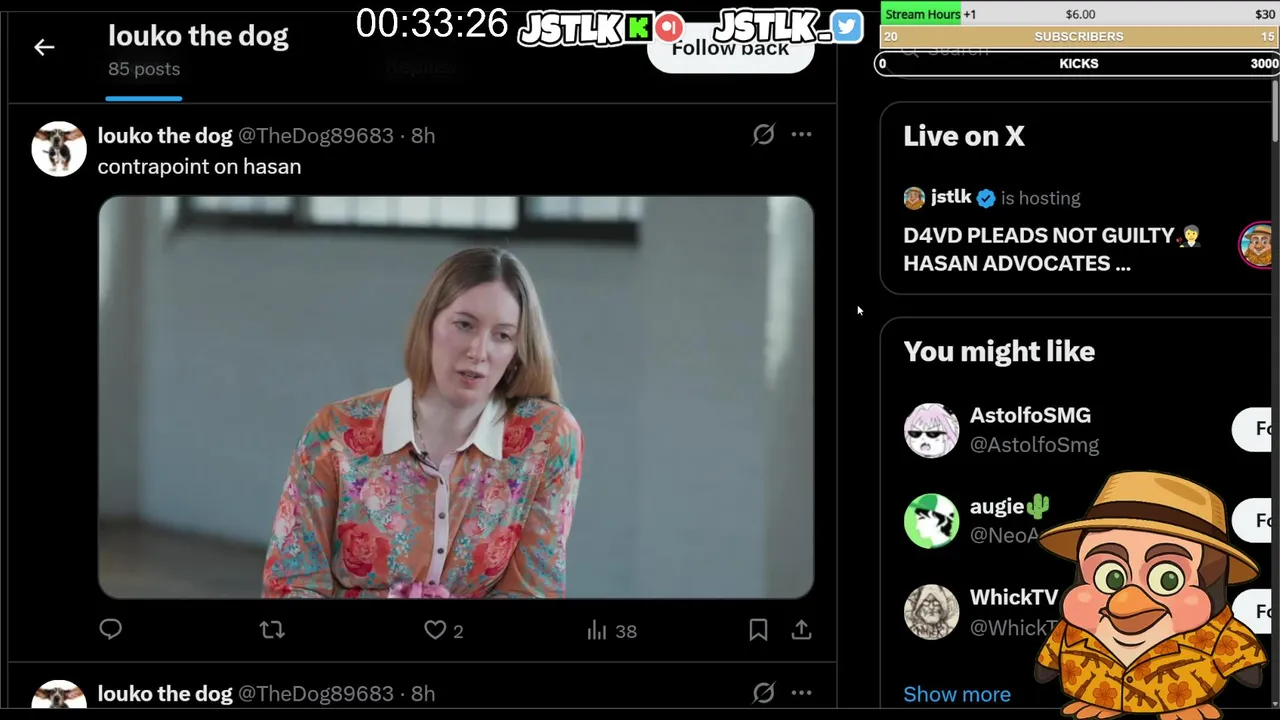
Task: Click the WhickTV display name
Action: (x=1014, y=597)
